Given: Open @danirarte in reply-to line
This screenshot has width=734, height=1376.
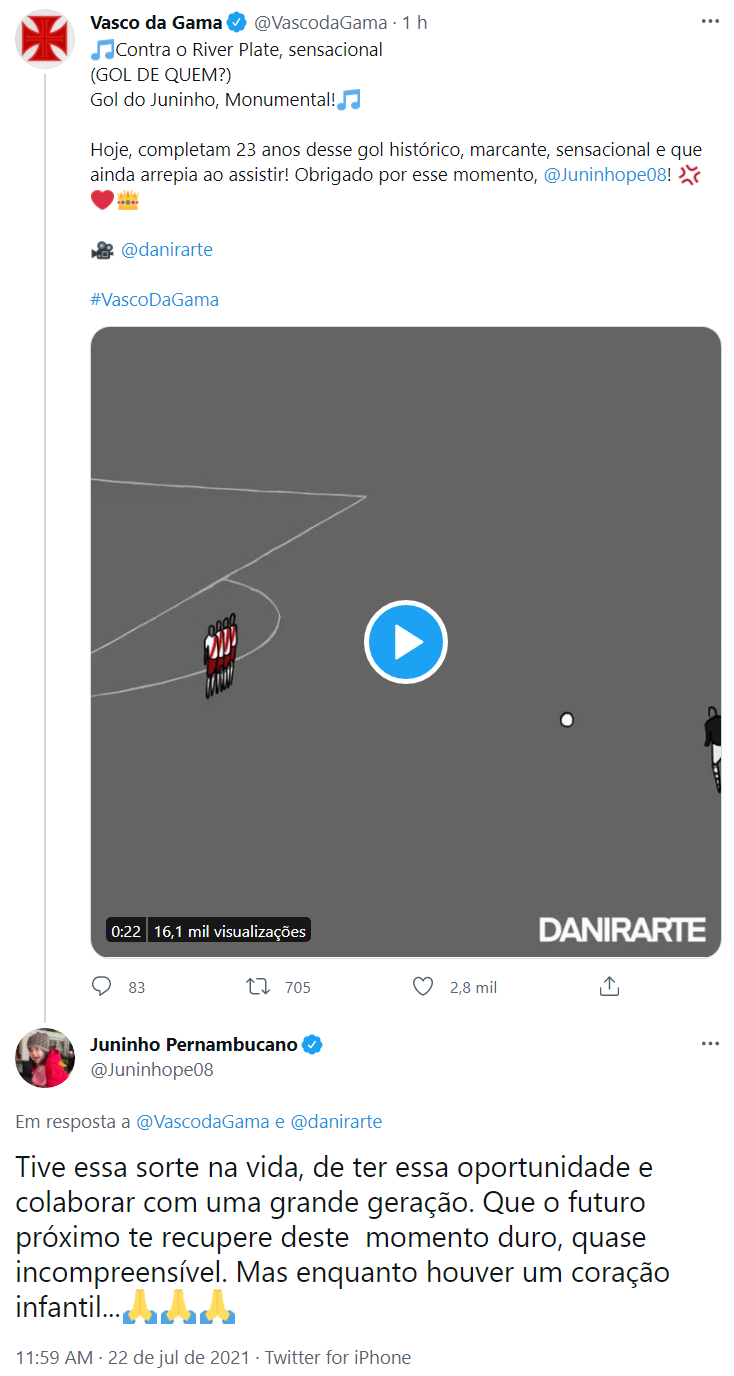Looking at the screenshot, I should point(336,1121).
